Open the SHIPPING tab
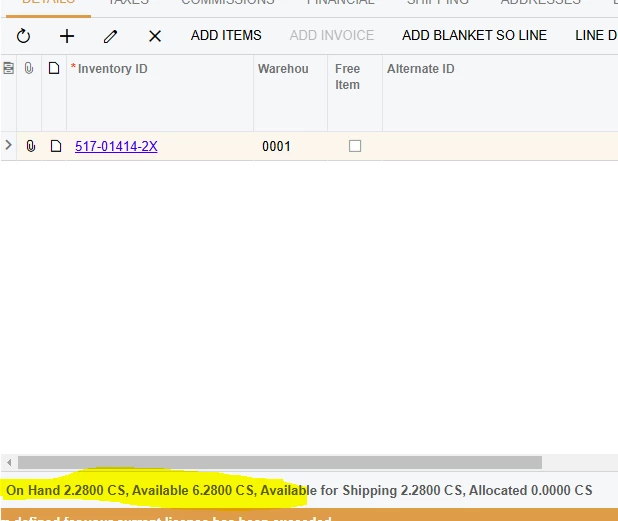Viewport: 618px width, 521px height. pyautogui.click(x=437, y=2)
